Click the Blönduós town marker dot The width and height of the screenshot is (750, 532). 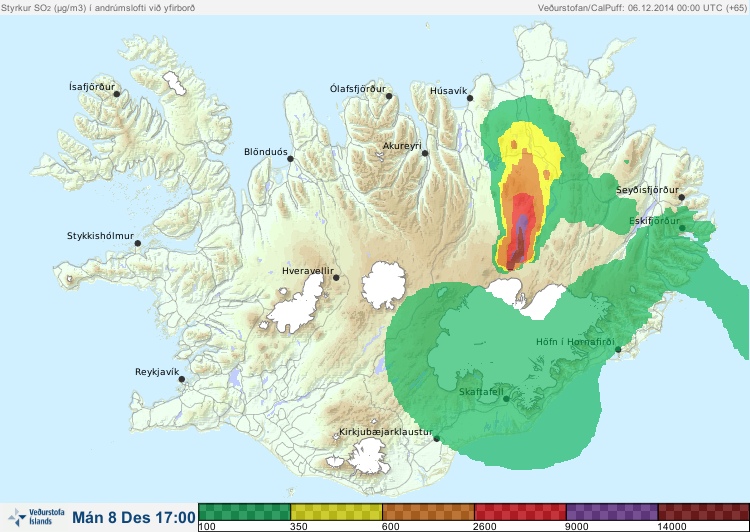pos(290,158)
